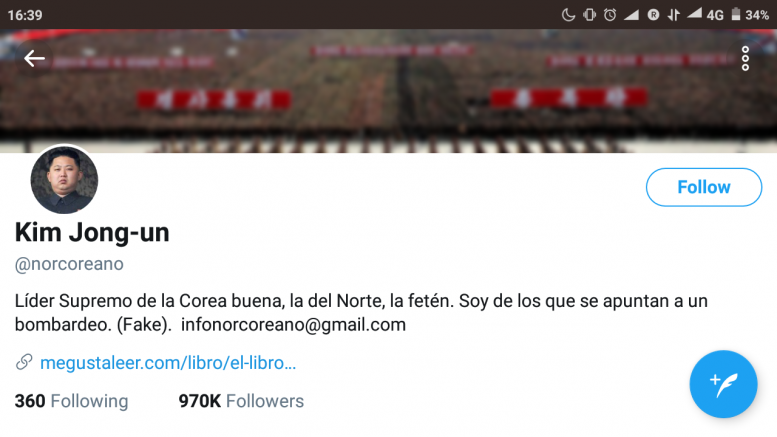The height and width of the screenshot is (437, 777).
Task: Tap the 4G network indicator
Action: (715, 15)
